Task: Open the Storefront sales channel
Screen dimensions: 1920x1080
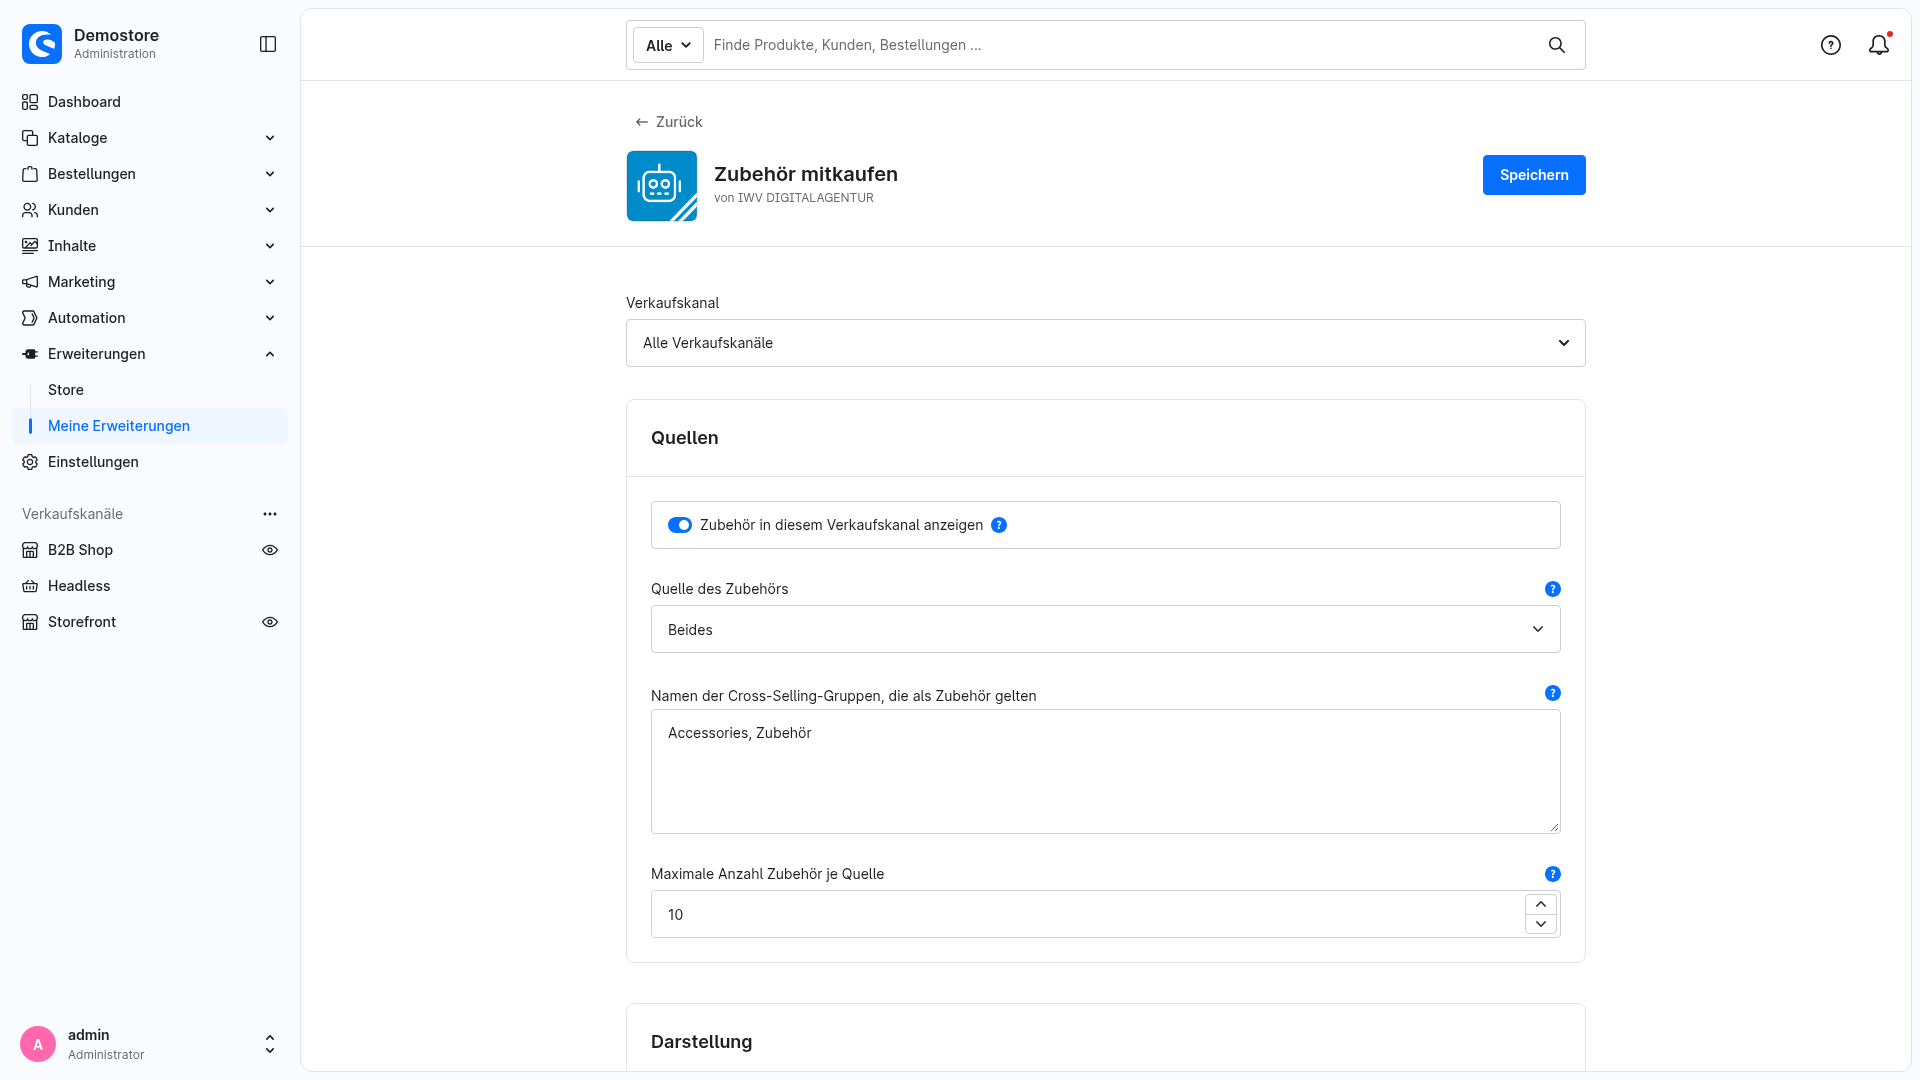Action: (x=82, y=622)
